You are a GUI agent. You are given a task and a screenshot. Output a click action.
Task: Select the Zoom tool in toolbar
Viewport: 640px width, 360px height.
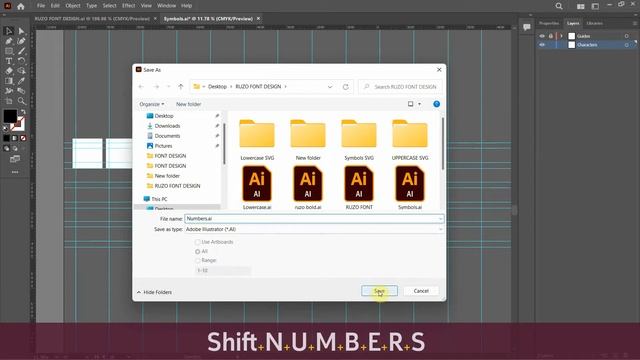pyautogui.click(x=21, y=101)
